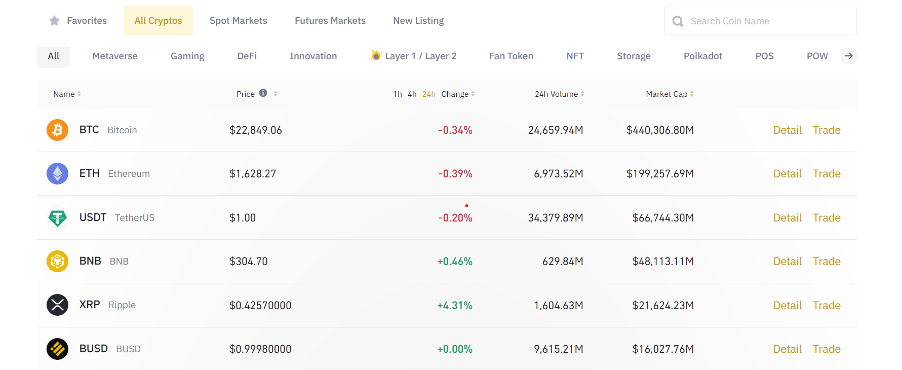Click the flame icon before Layer 1 / Layer 2

376,55
